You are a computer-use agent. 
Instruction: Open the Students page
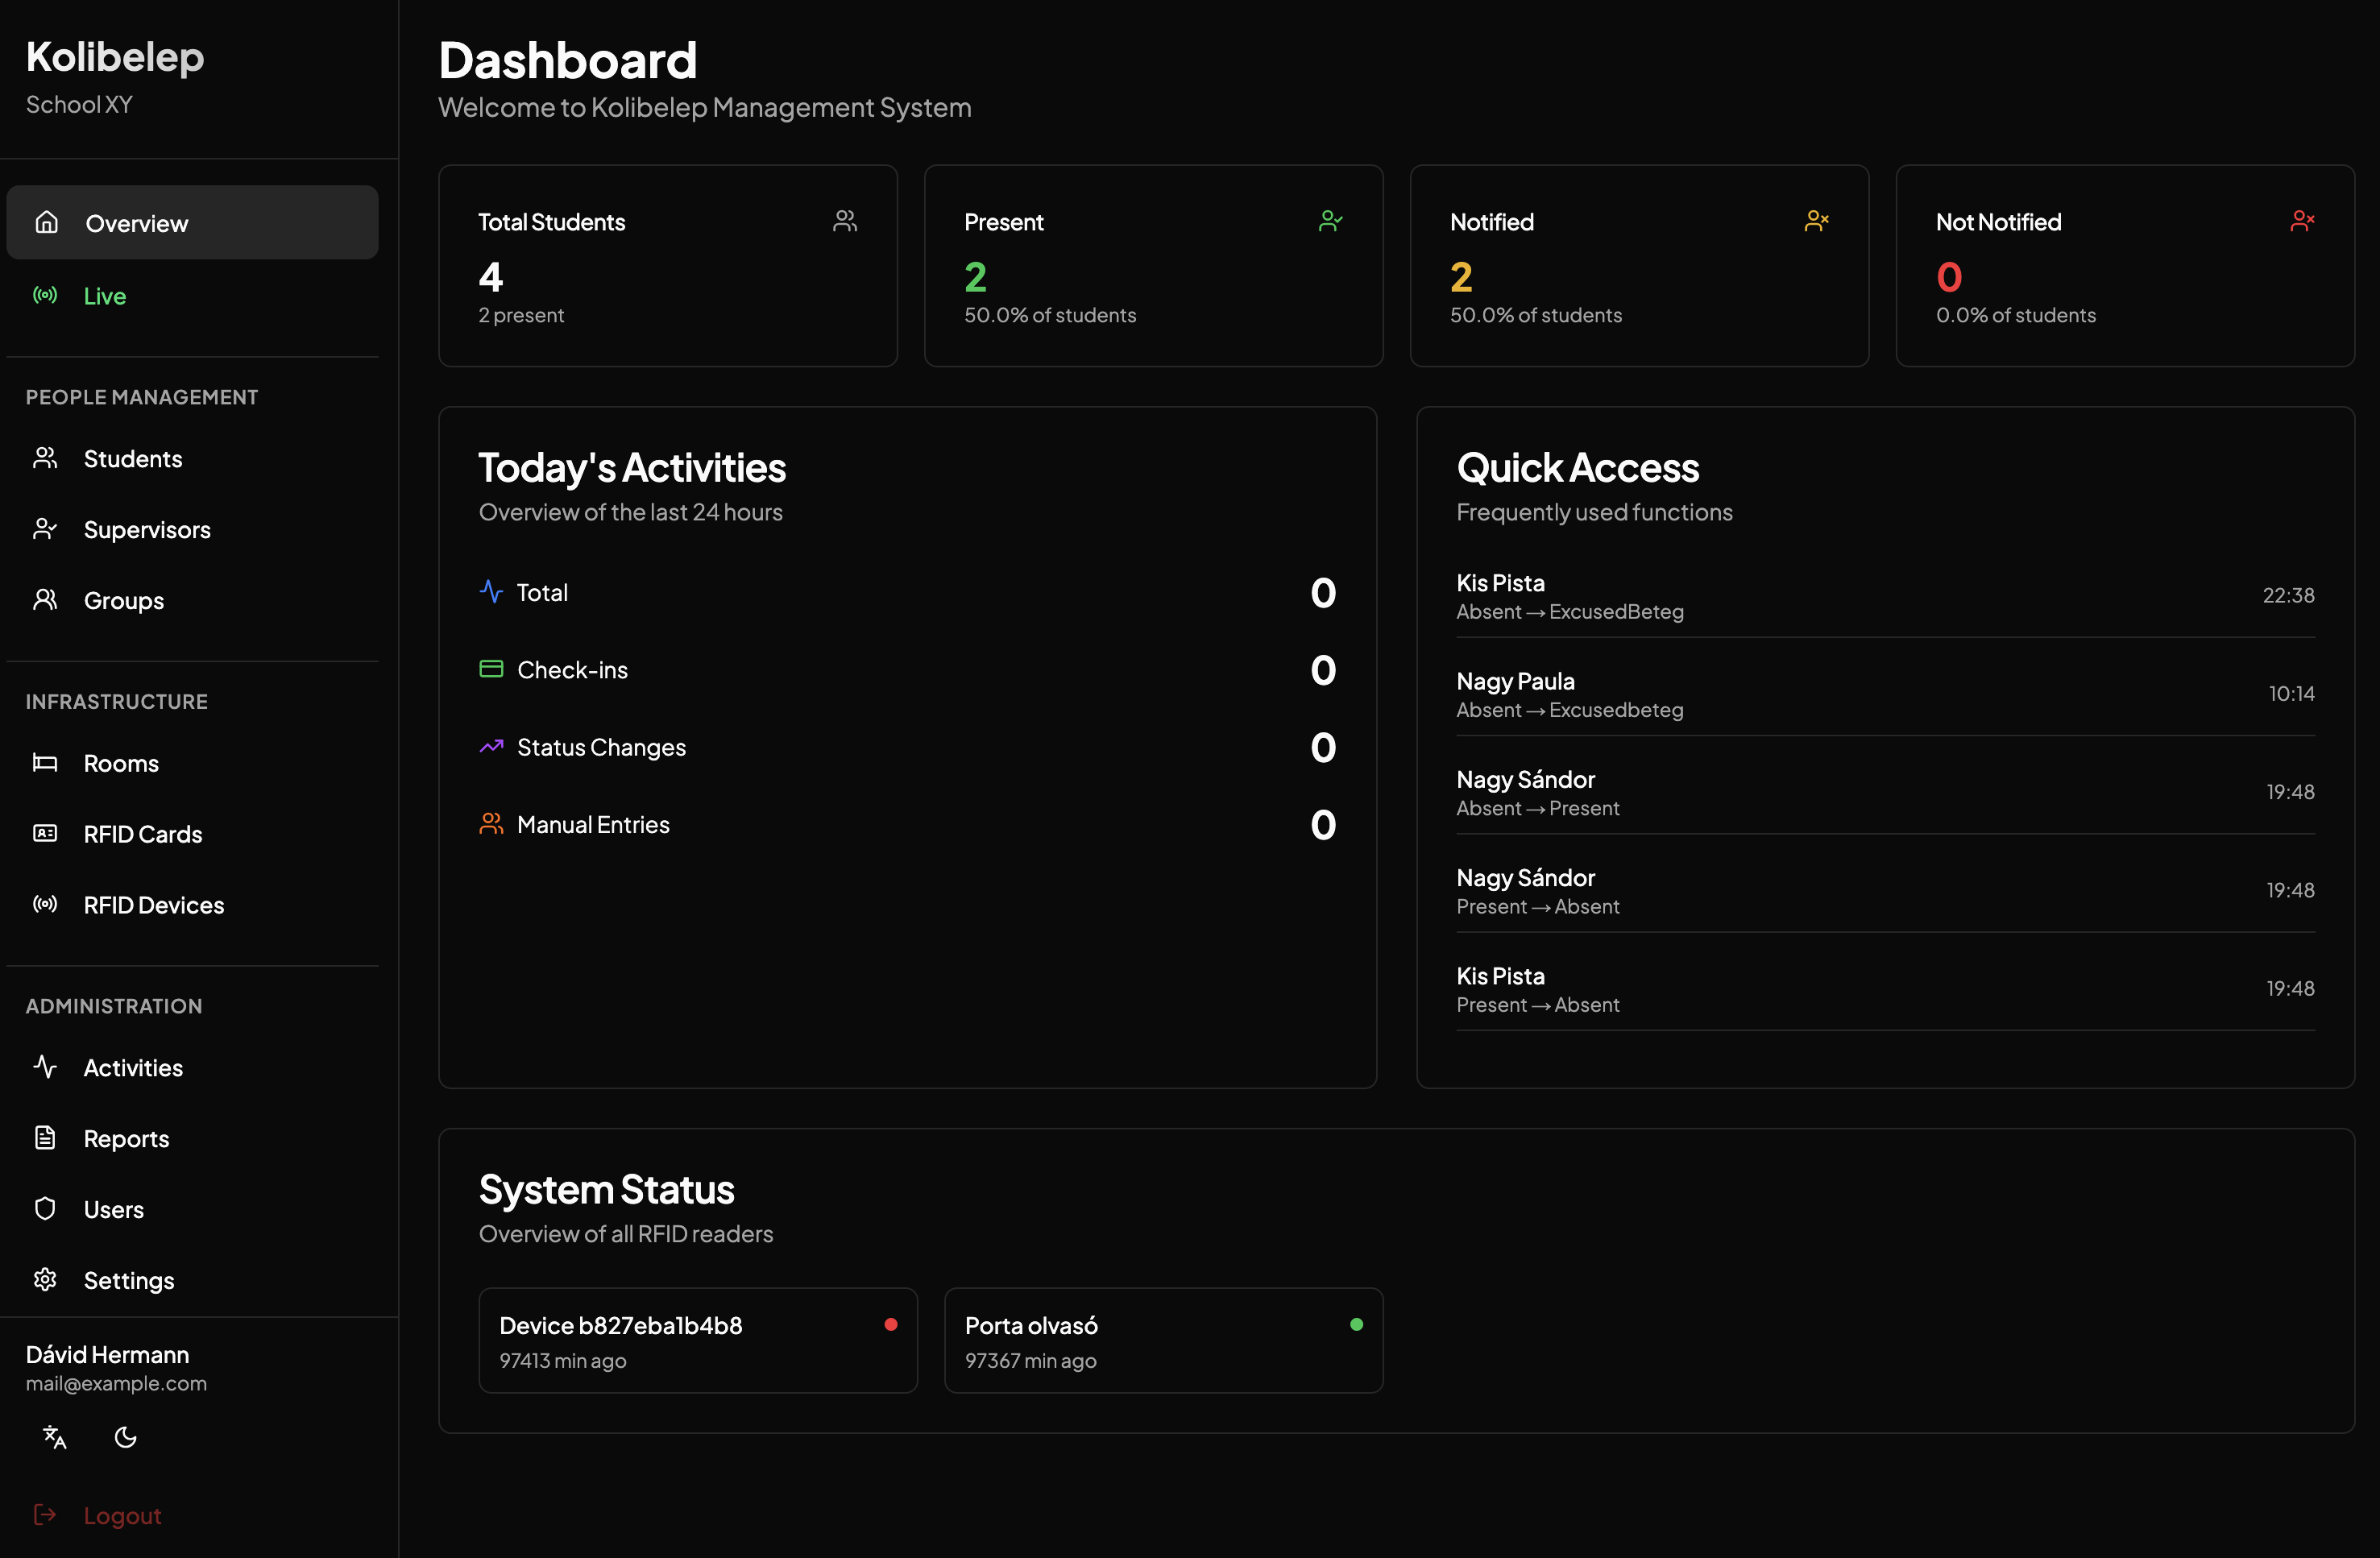132,459
